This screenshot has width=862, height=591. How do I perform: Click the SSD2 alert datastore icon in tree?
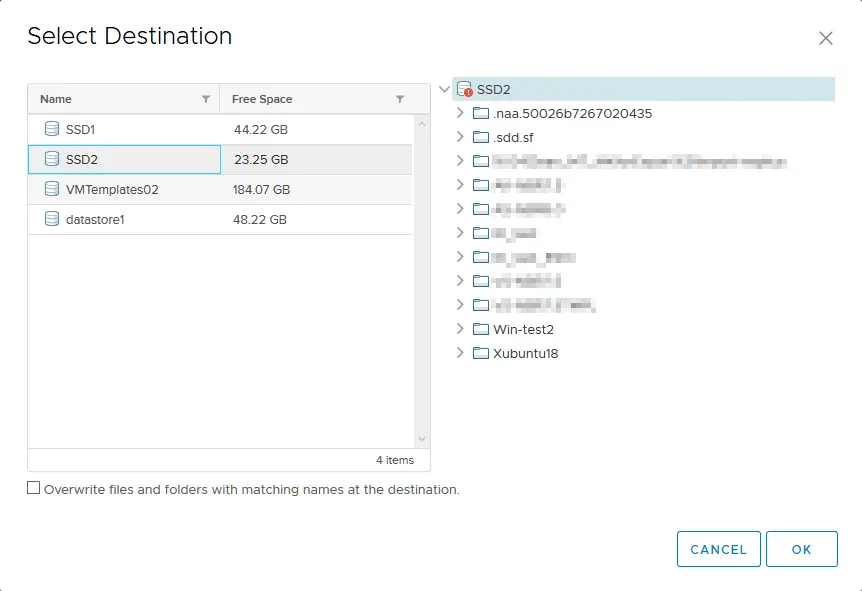[465, 89]
